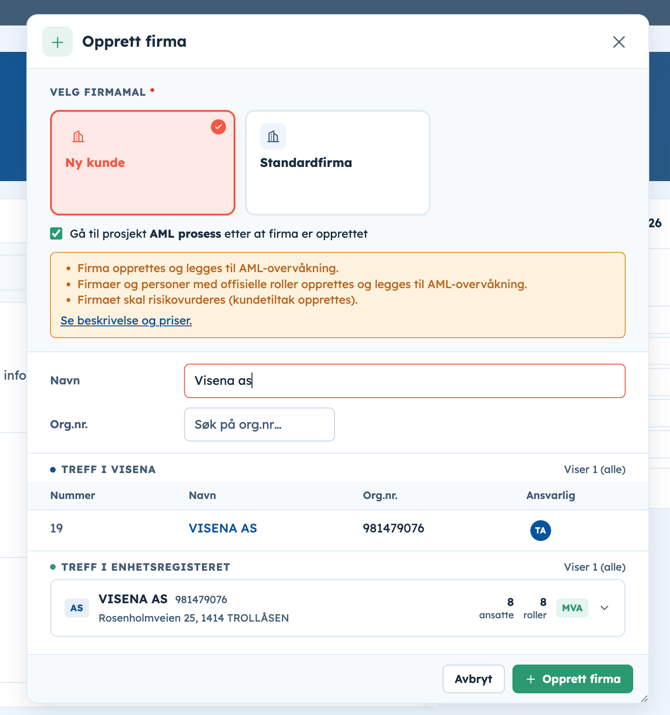Screen dimensions: 670x715
Task: Select the Ny kunde company template card
Action: coord(143,163)
